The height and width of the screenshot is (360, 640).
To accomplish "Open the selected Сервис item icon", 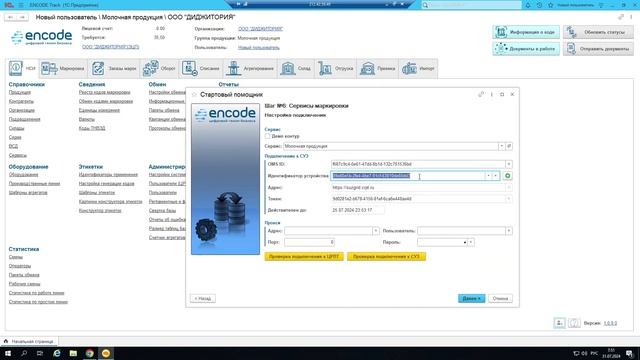I will pos(509,146).
